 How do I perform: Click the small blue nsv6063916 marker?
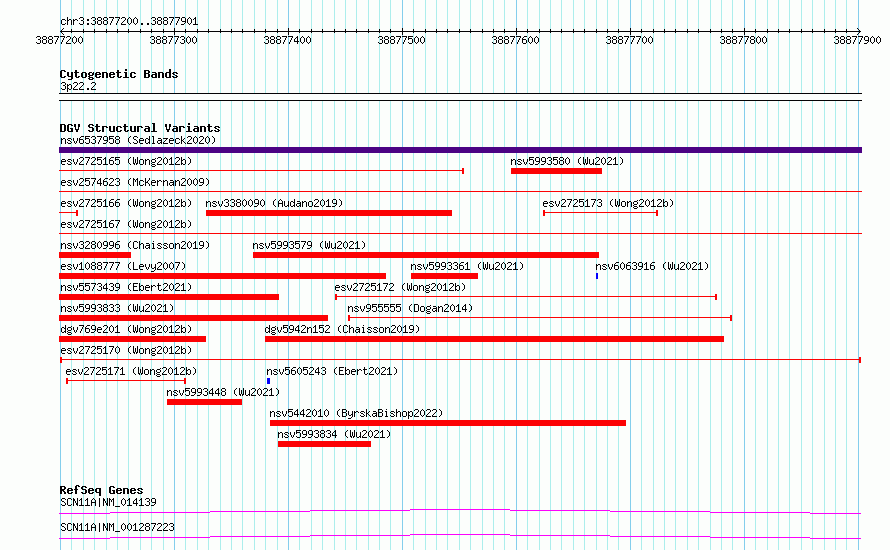click(597, 276)
